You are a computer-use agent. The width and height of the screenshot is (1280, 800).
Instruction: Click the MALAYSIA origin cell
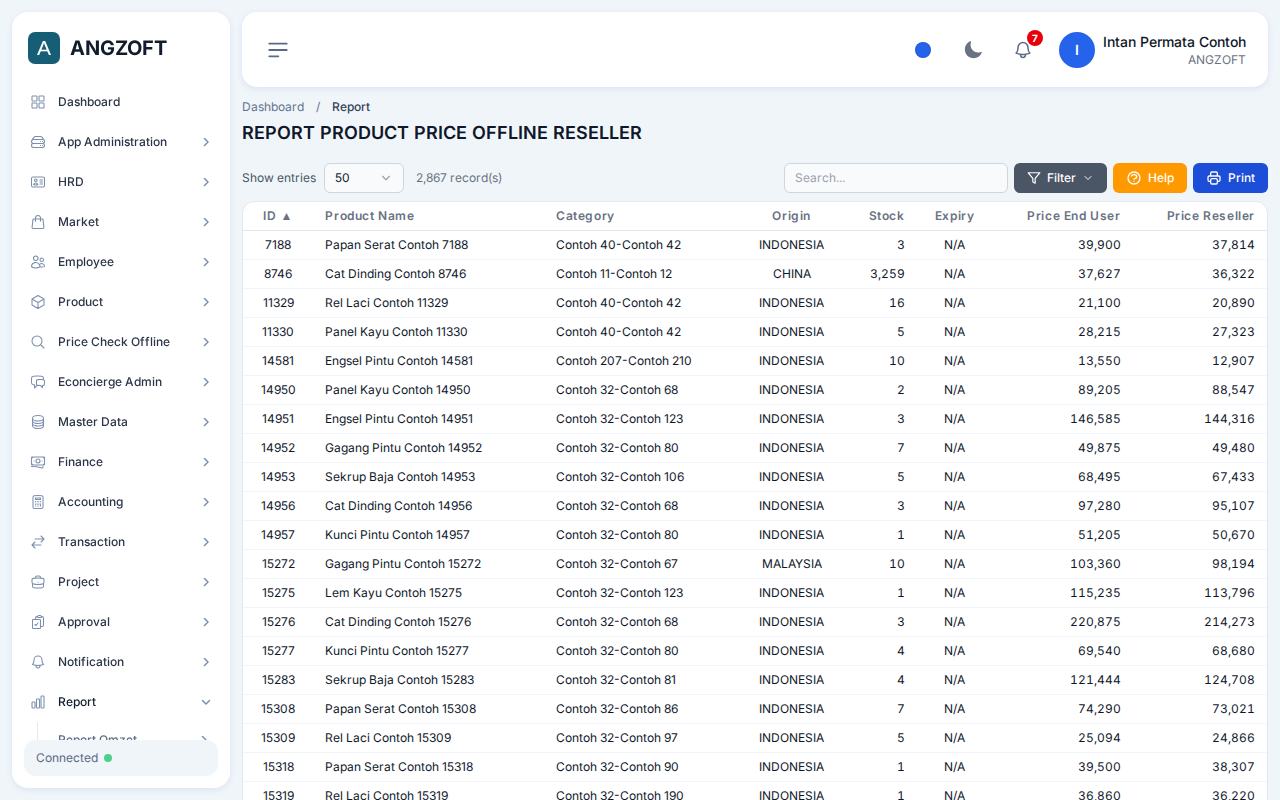point(792,564)
